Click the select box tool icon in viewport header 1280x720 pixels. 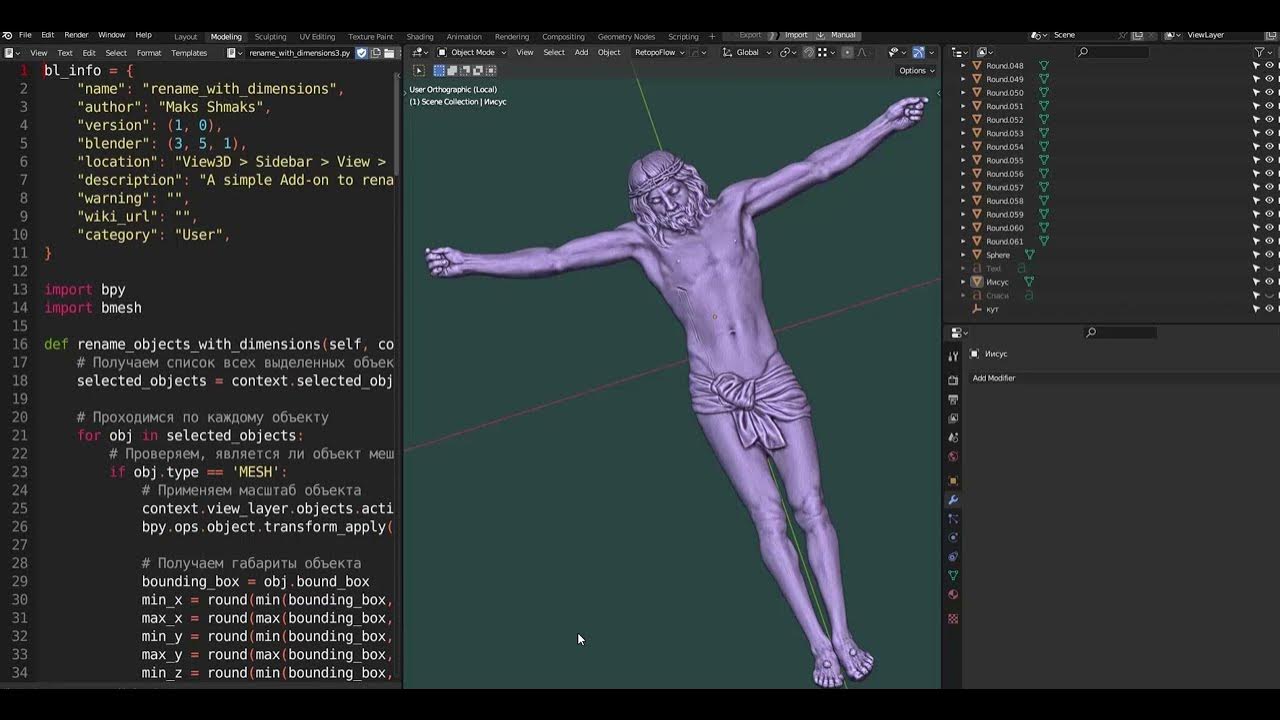419,71
